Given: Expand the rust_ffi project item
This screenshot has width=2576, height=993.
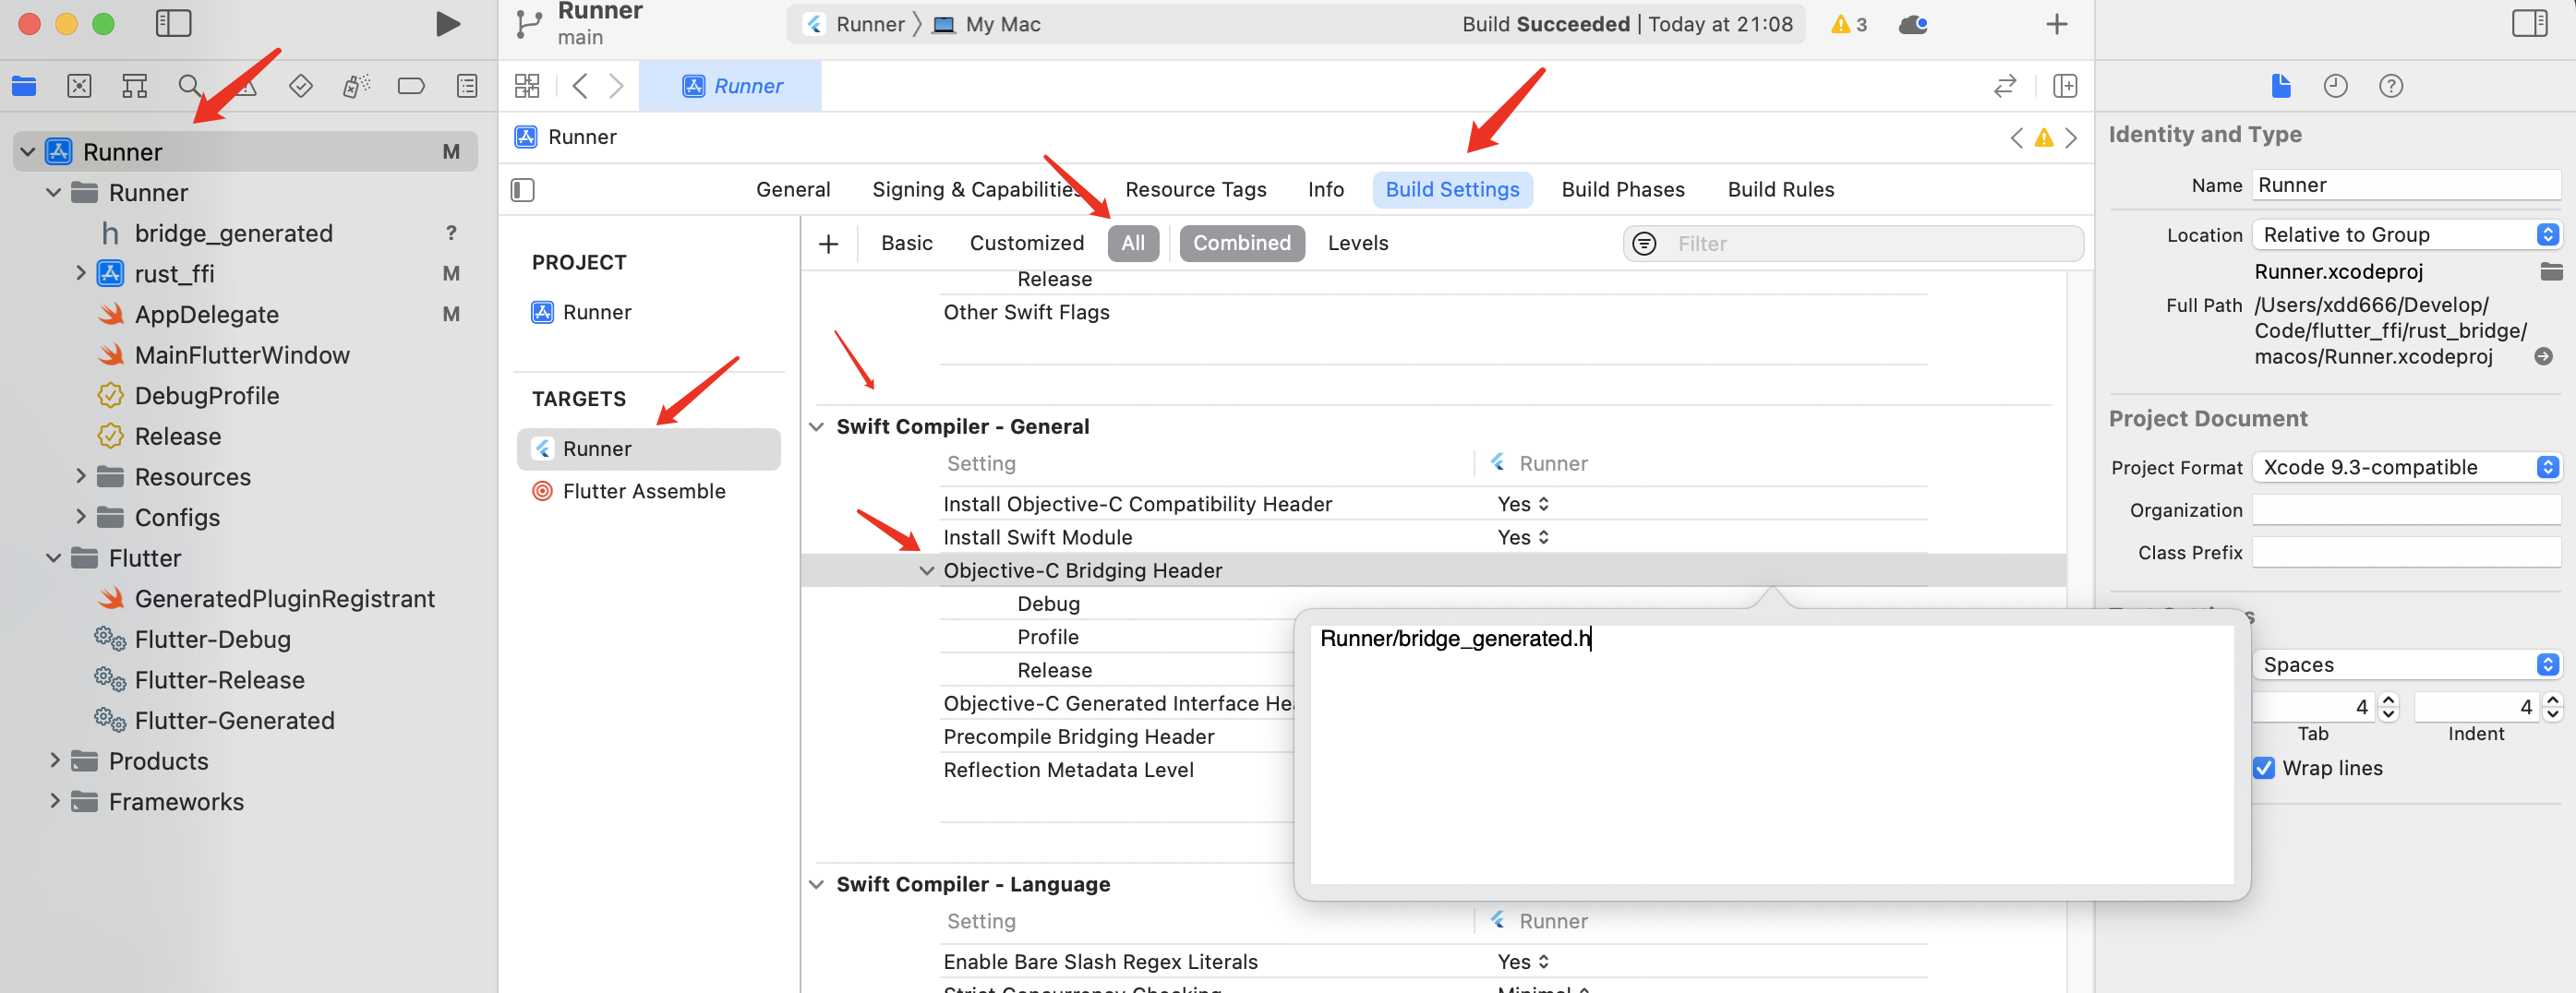Looking at the screenshot, I should 80,273.
